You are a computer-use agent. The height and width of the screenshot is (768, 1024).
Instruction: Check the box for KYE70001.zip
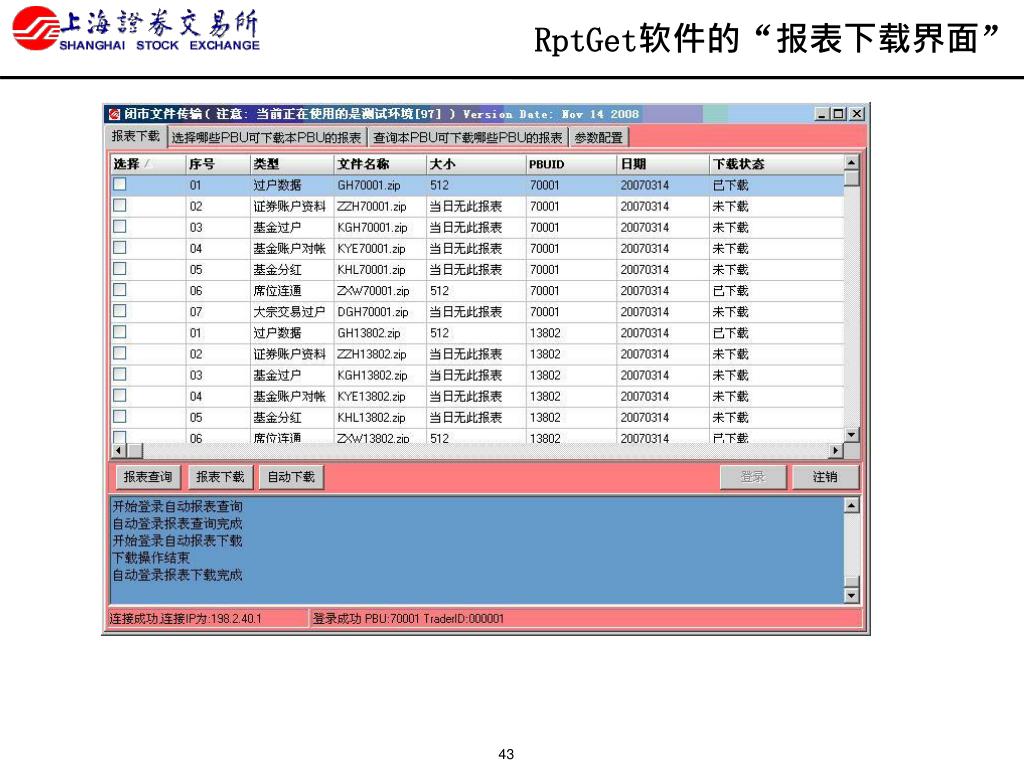pyautogui.click(x=120, y=248)
